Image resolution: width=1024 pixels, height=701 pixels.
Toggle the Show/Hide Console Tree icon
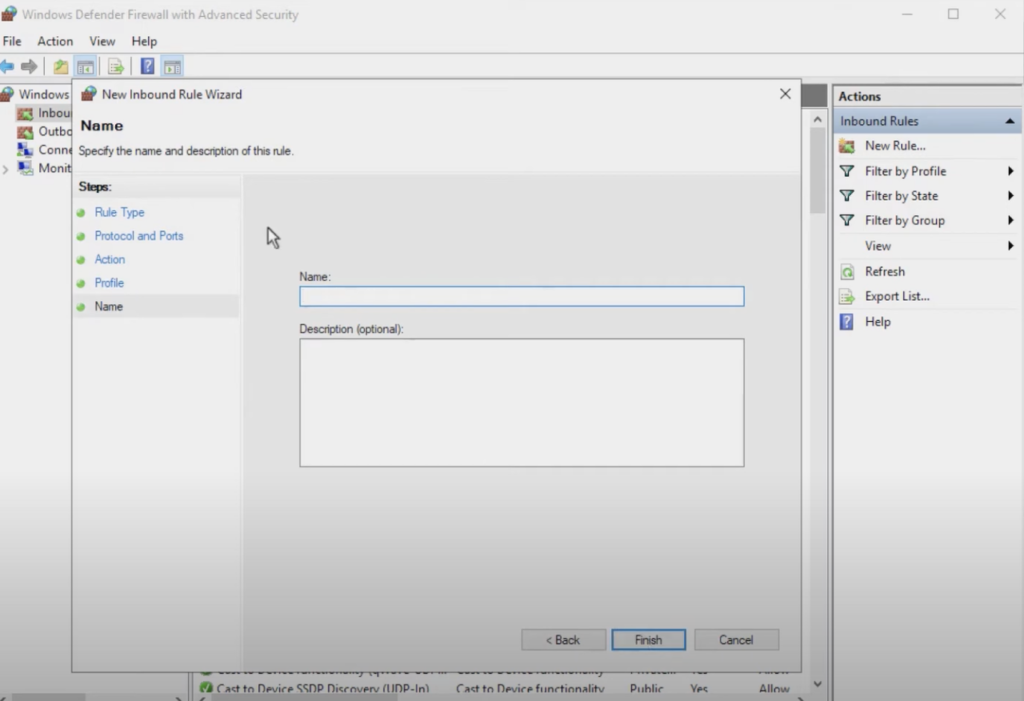click(x=85, y=66)
